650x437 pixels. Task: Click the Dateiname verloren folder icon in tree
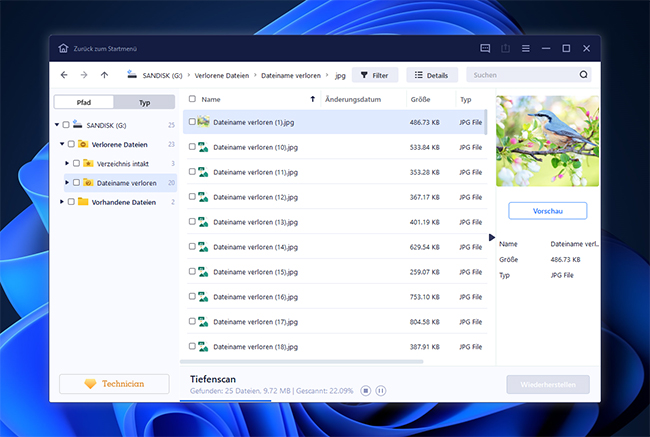[88, 182]
